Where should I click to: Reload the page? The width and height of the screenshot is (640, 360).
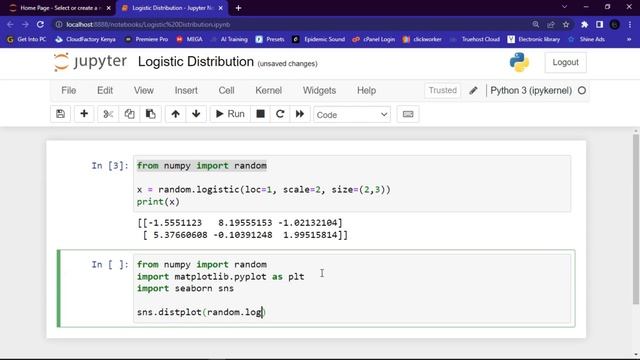tap(40, 24)
